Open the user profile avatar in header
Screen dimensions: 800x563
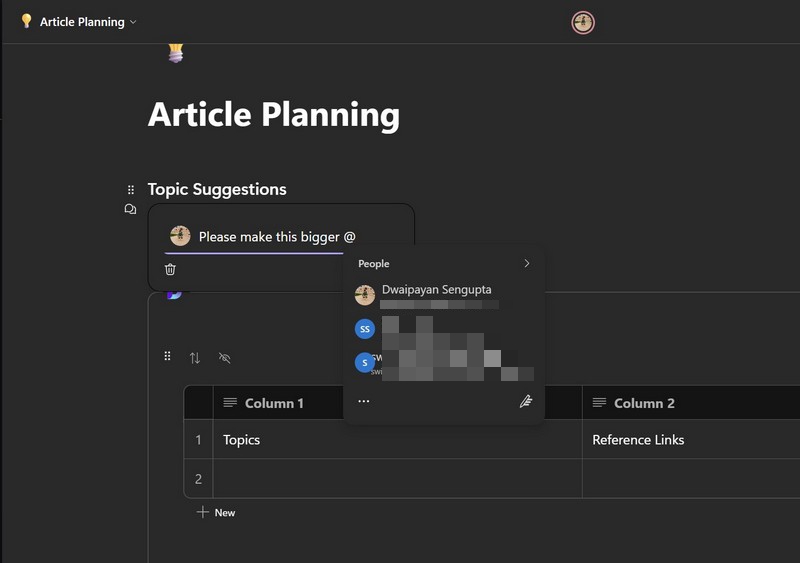coord(583,22)
